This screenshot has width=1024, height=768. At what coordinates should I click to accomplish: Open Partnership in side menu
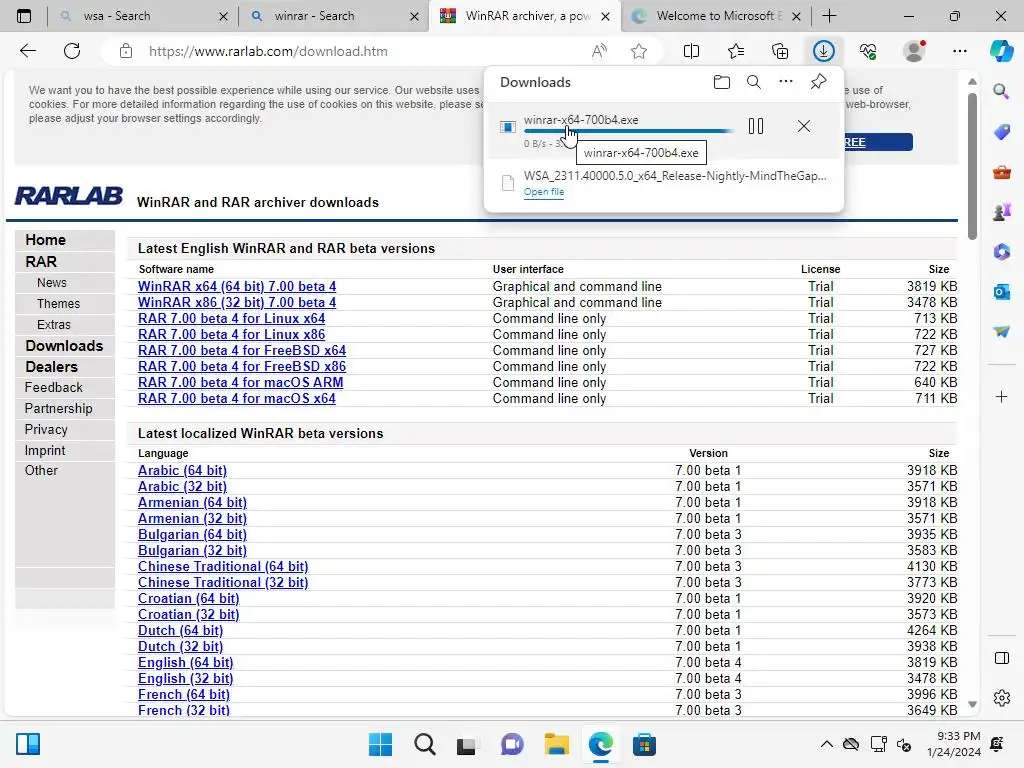pyautogui.click(x=58, y=408)
